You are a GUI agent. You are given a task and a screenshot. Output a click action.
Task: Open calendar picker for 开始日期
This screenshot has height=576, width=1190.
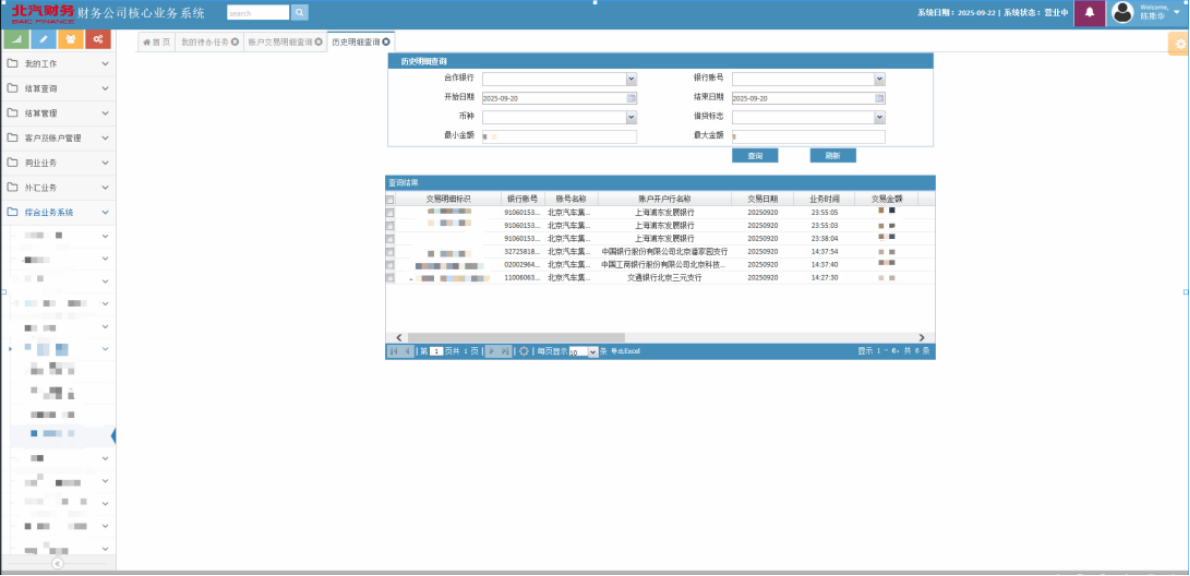tap(631, 98)
